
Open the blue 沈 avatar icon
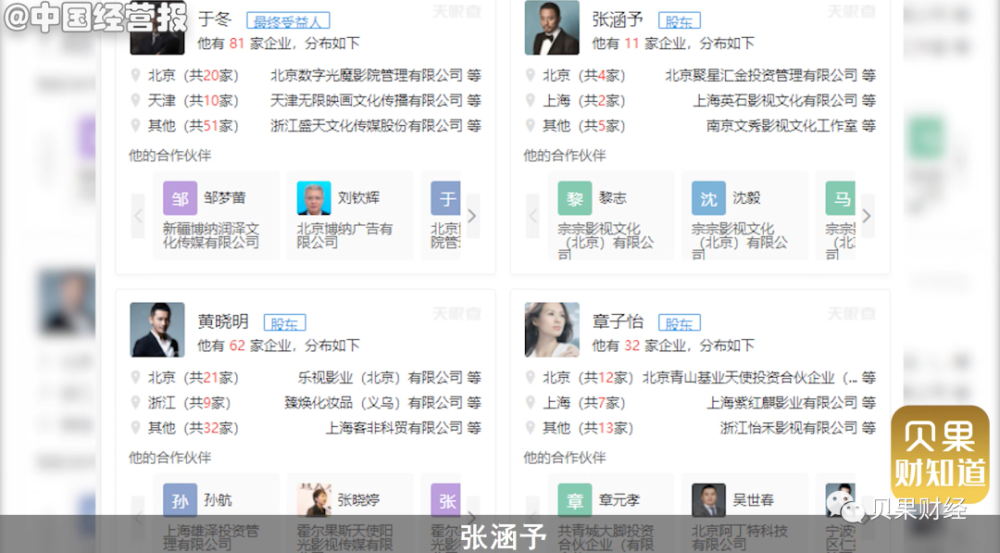pos(709,198)
